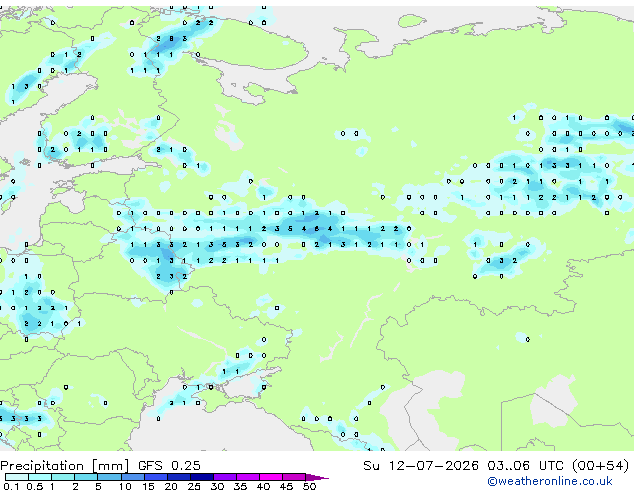Click the legend label '40'

(x=263, y=486)
